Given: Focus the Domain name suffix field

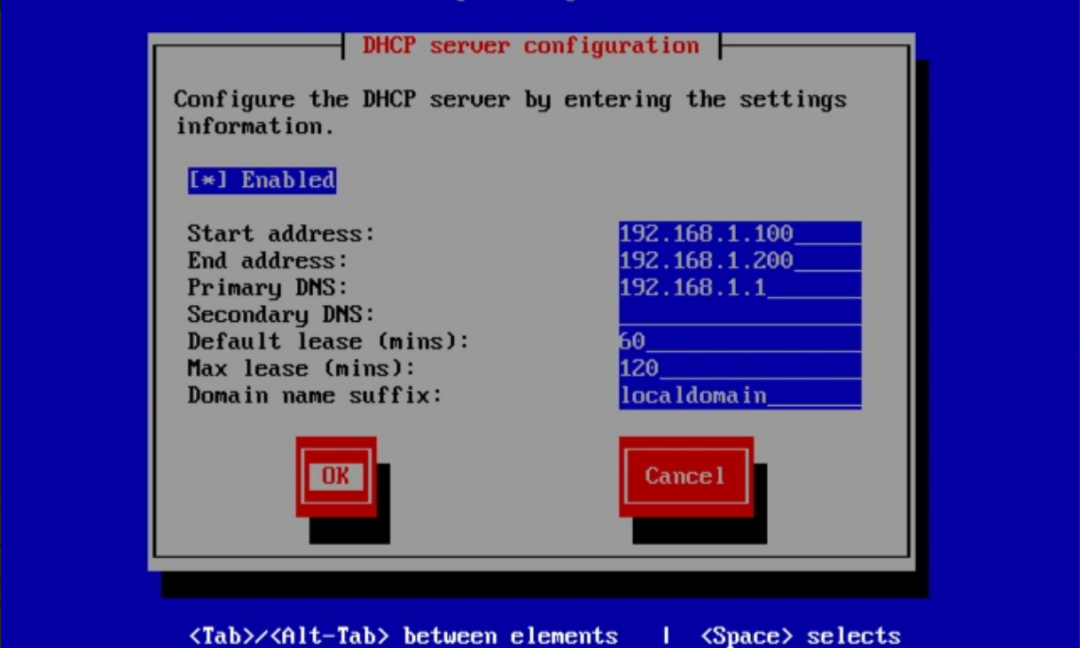Looking at the screenshot, I should point(740,395).
